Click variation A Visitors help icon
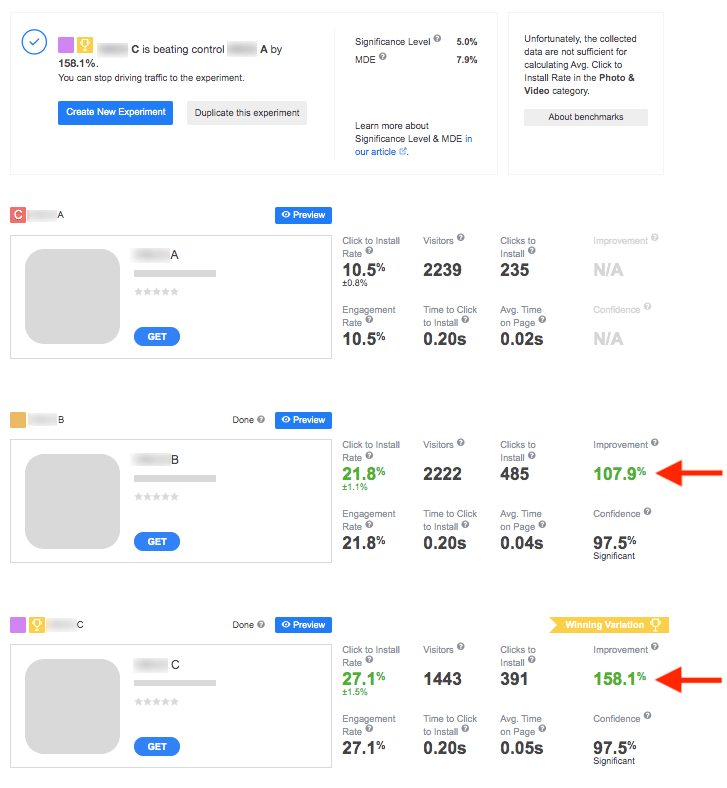Screen dimensions: 727x788 pos(461,240)
